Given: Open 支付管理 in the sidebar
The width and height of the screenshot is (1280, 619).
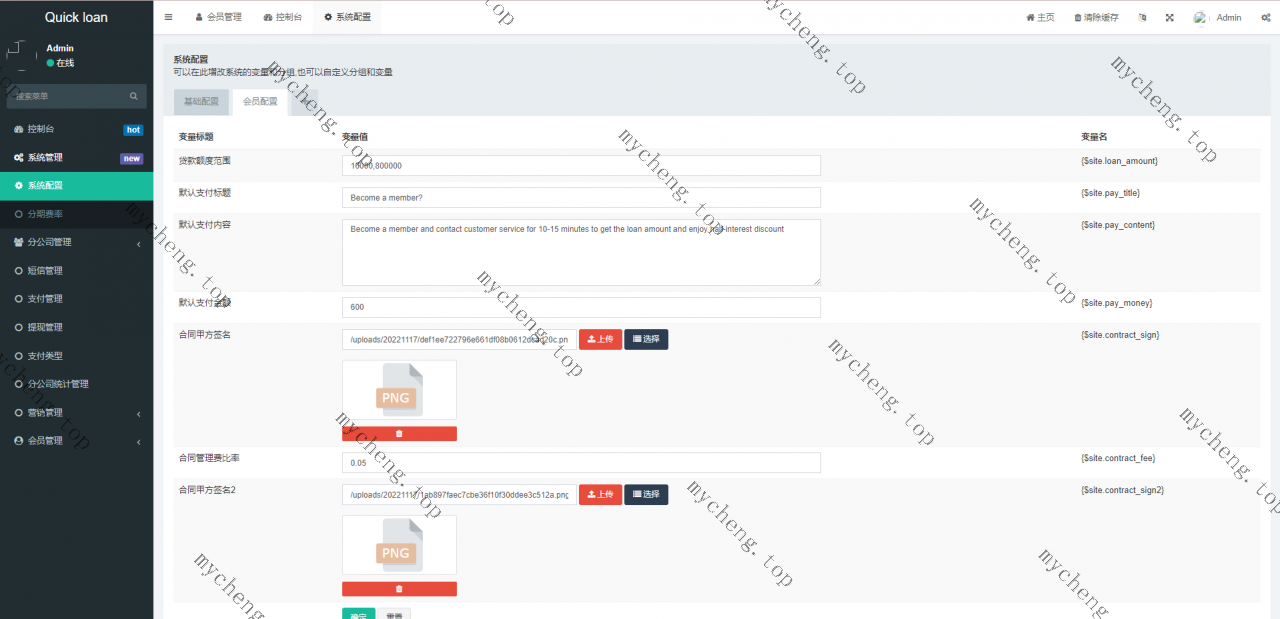Looking at the screenshot, I should [76, 298].
